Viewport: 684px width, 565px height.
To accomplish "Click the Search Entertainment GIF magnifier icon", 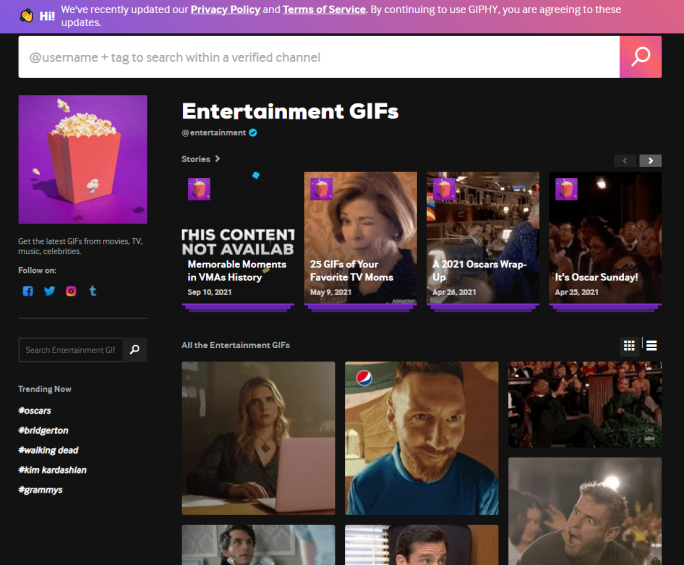I will pyautogui.click(x=135, y=349).
